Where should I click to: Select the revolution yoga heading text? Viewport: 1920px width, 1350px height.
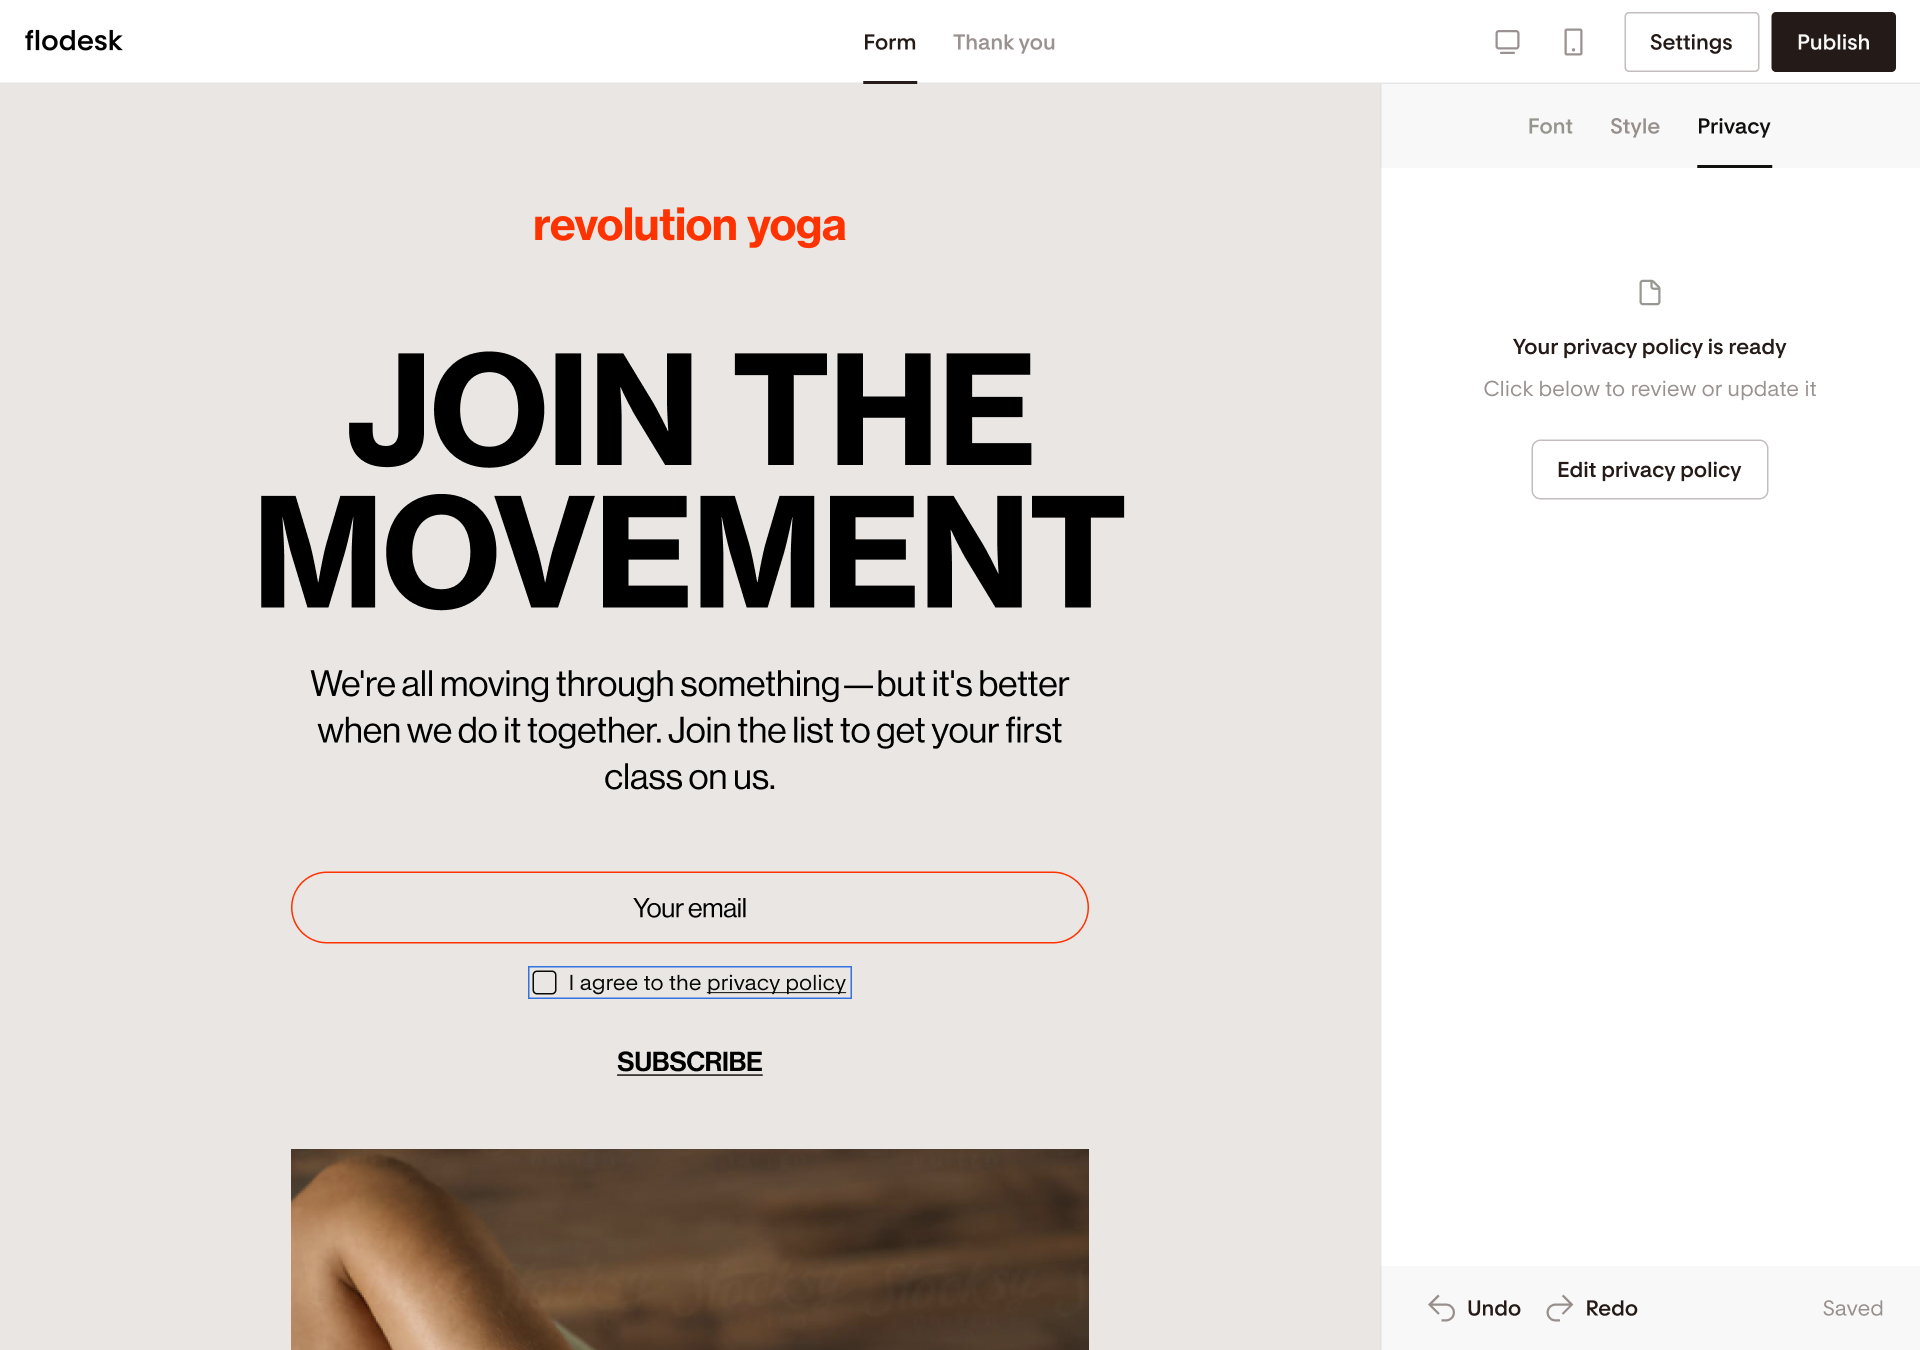click(690, 226)
